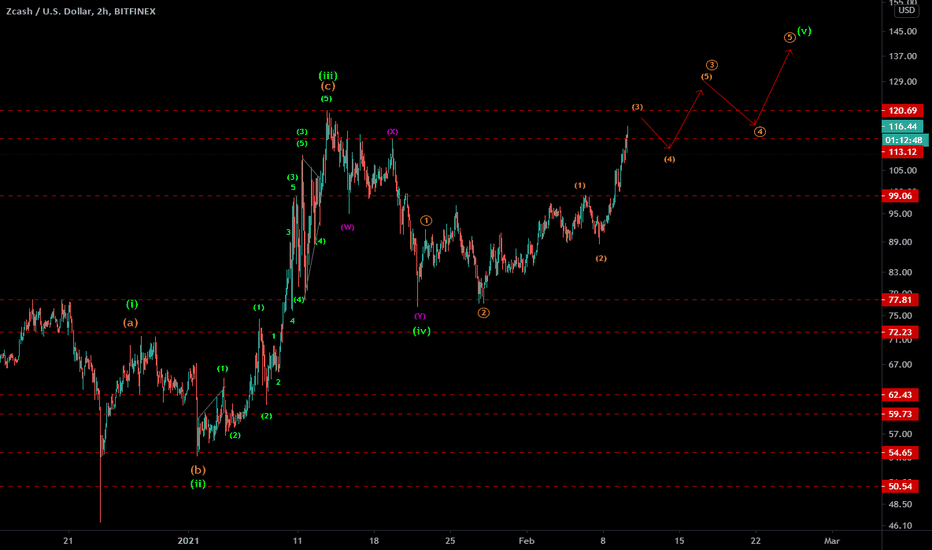Click the Feb label on time axis
Screen dimensions: 932x550
tap(527, 541)
